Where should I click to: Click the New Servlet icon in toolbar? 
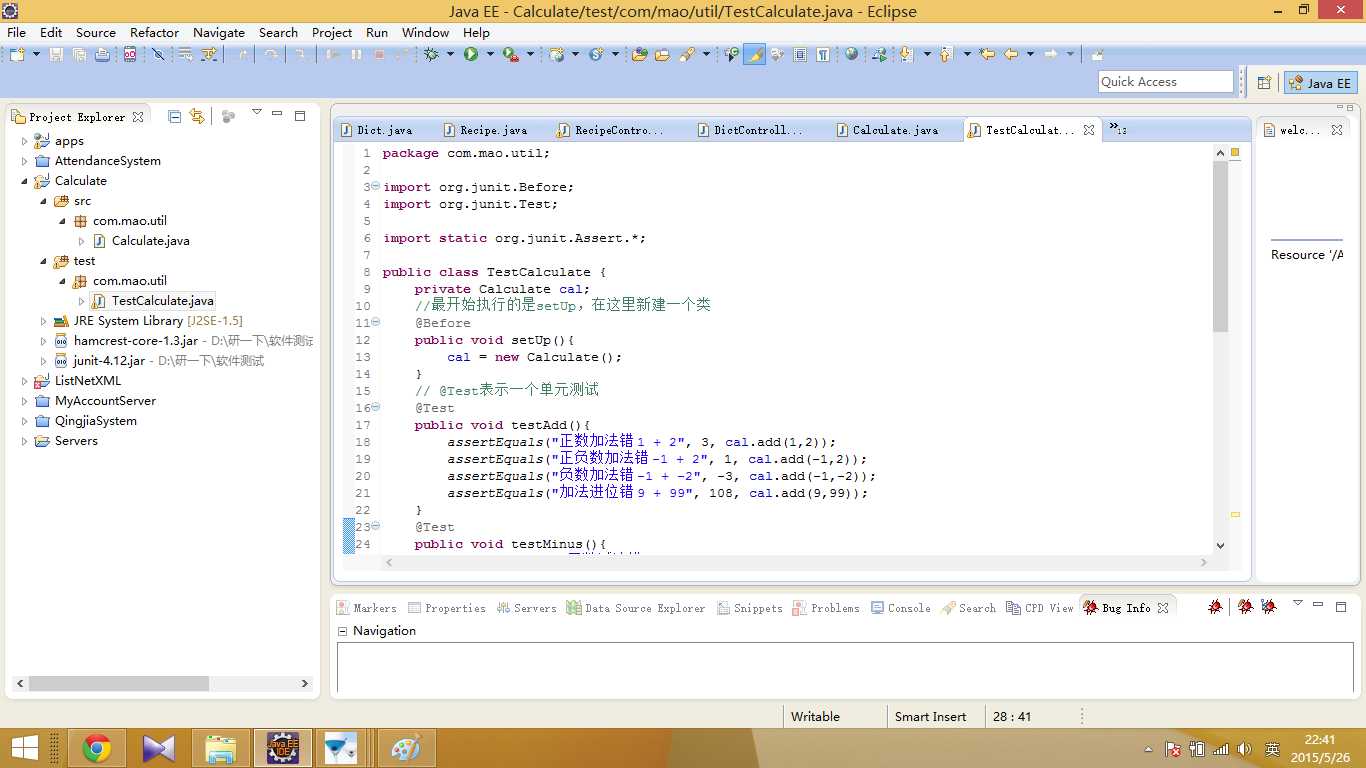point(596,55)
